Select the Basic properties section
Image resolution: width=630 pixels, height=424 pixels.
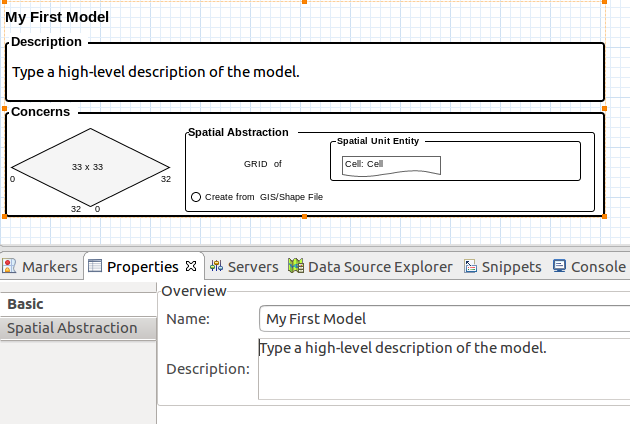pos(78,304)
